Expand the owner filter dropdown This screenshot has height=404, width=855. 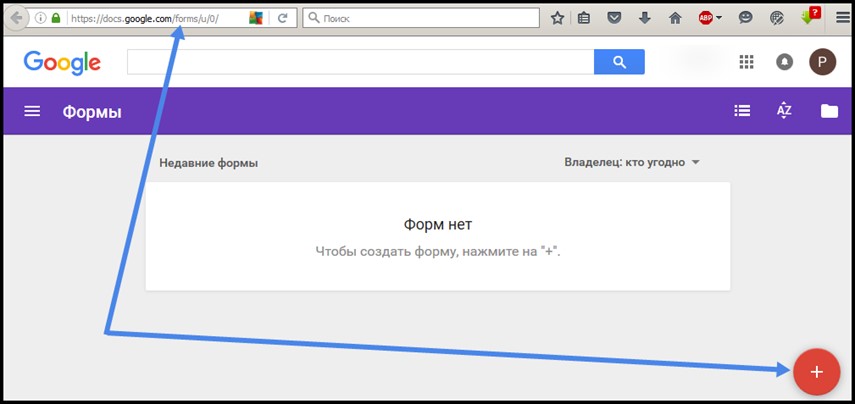[x=632, y=163]
